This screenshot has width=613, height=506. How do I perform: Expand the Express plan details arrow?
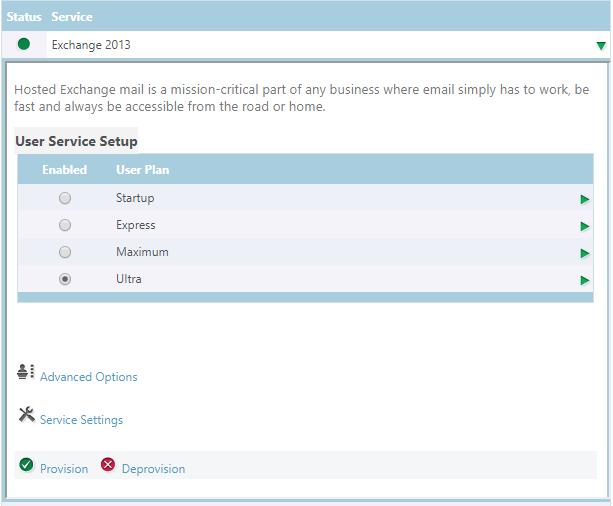(584, 226)
